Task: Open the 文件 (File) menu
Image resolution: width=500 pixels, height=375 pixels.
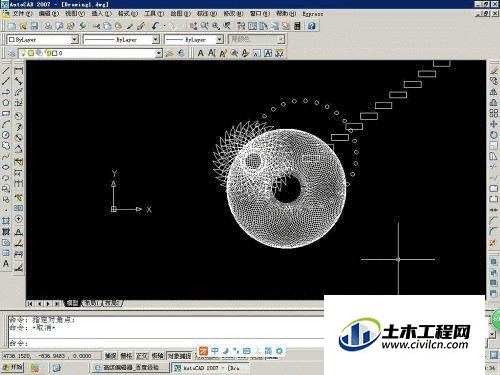Action: [x=22, y=14]
